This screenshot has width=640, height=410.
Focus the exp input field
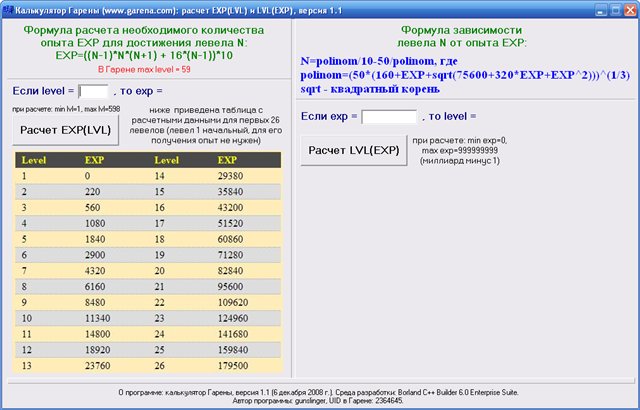pyautogui.click(x=389, y=117)
